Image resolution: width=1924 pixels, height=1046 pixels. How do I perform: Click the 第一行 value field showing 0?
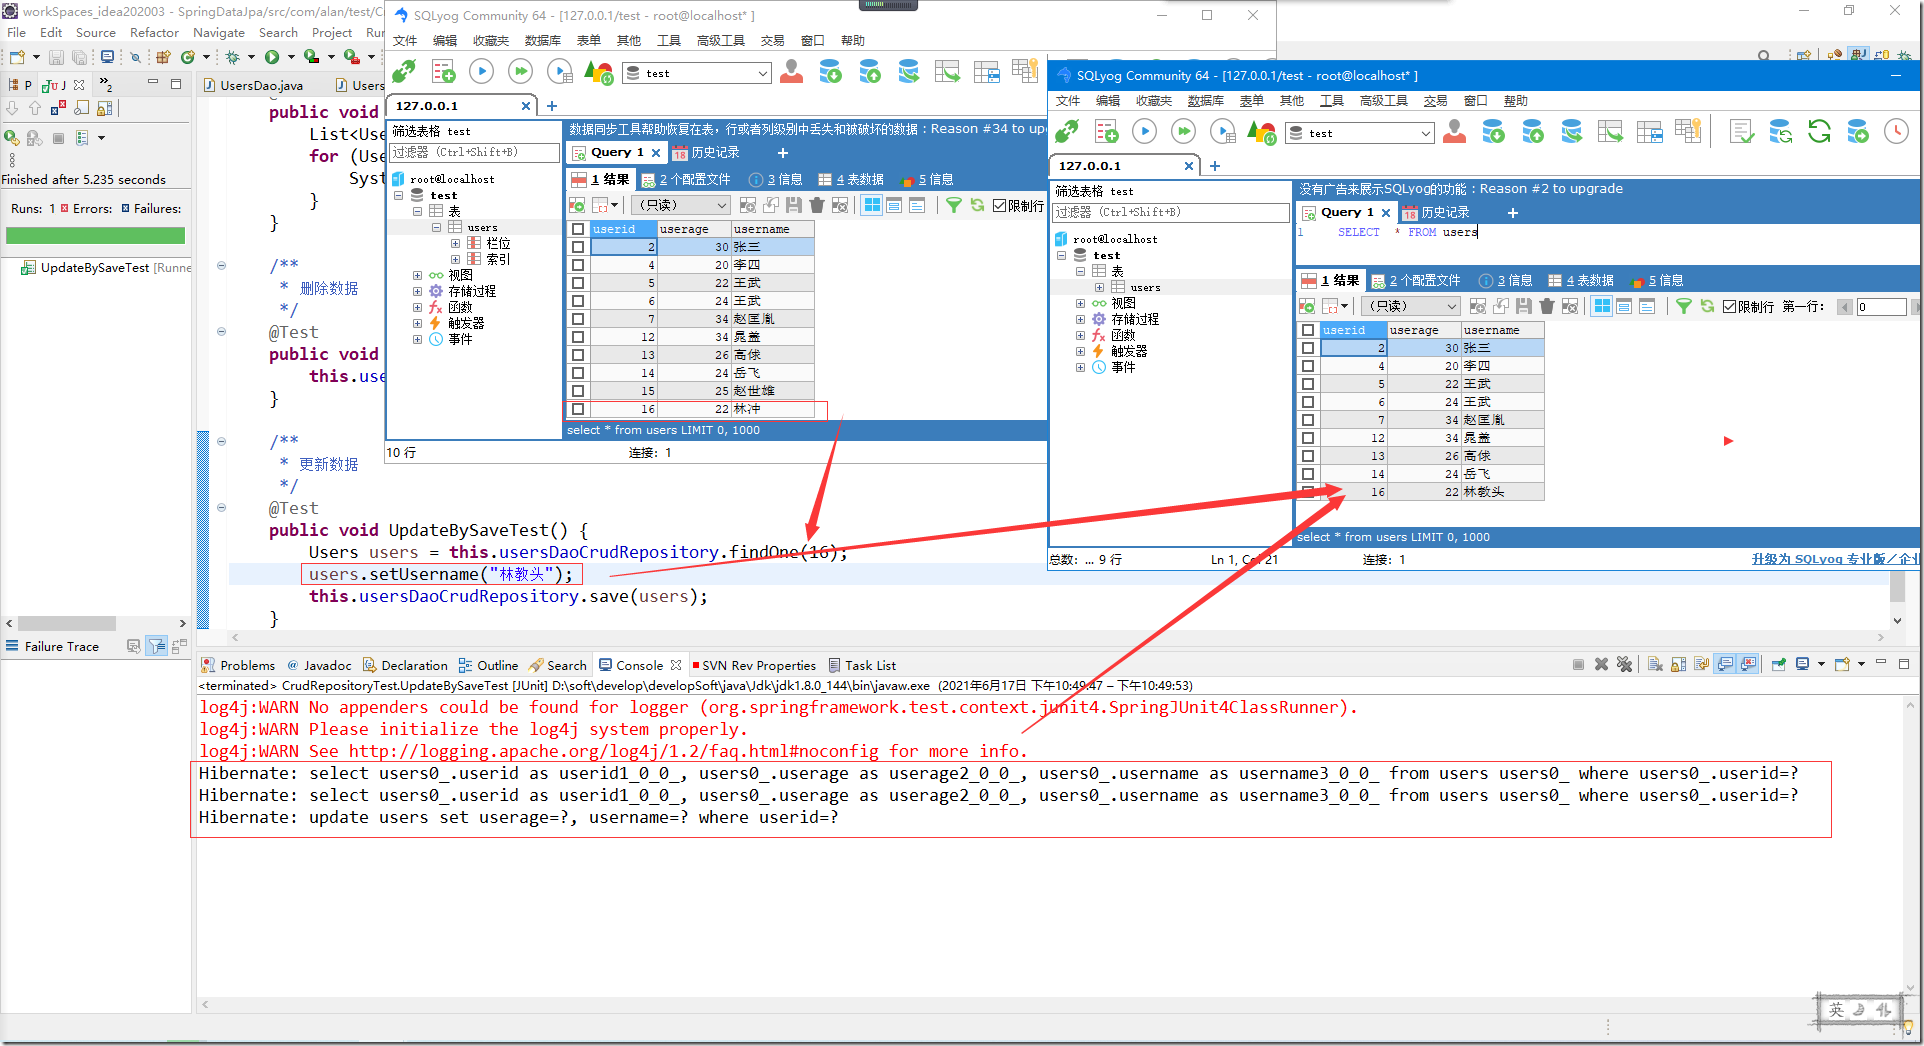1881,307
